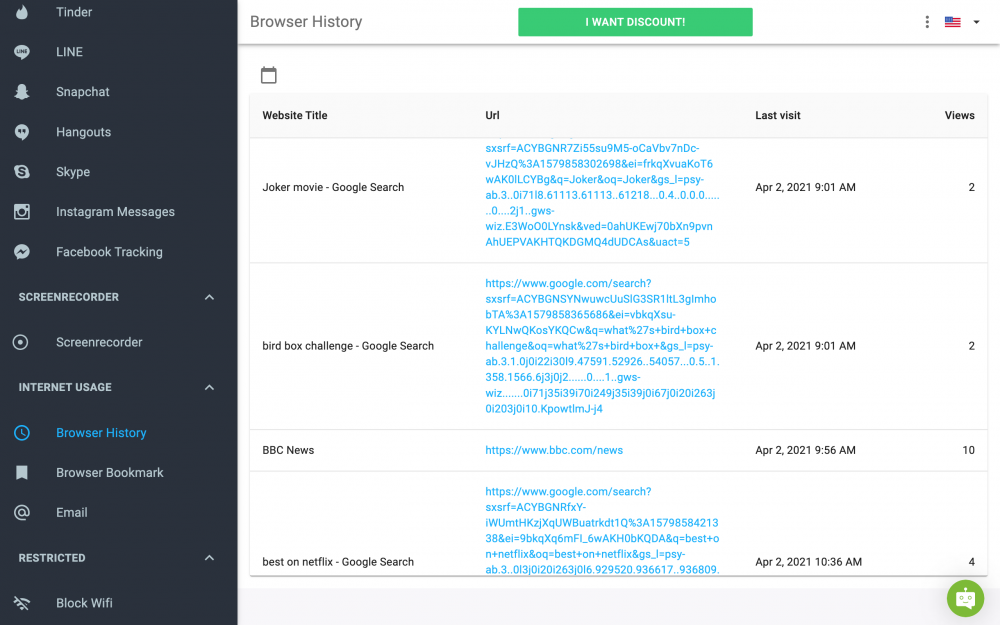The height and width of the screenshot is (625, 1000).
Task: Collapse the SCREENRECORDER section
Action: [209, 297]
